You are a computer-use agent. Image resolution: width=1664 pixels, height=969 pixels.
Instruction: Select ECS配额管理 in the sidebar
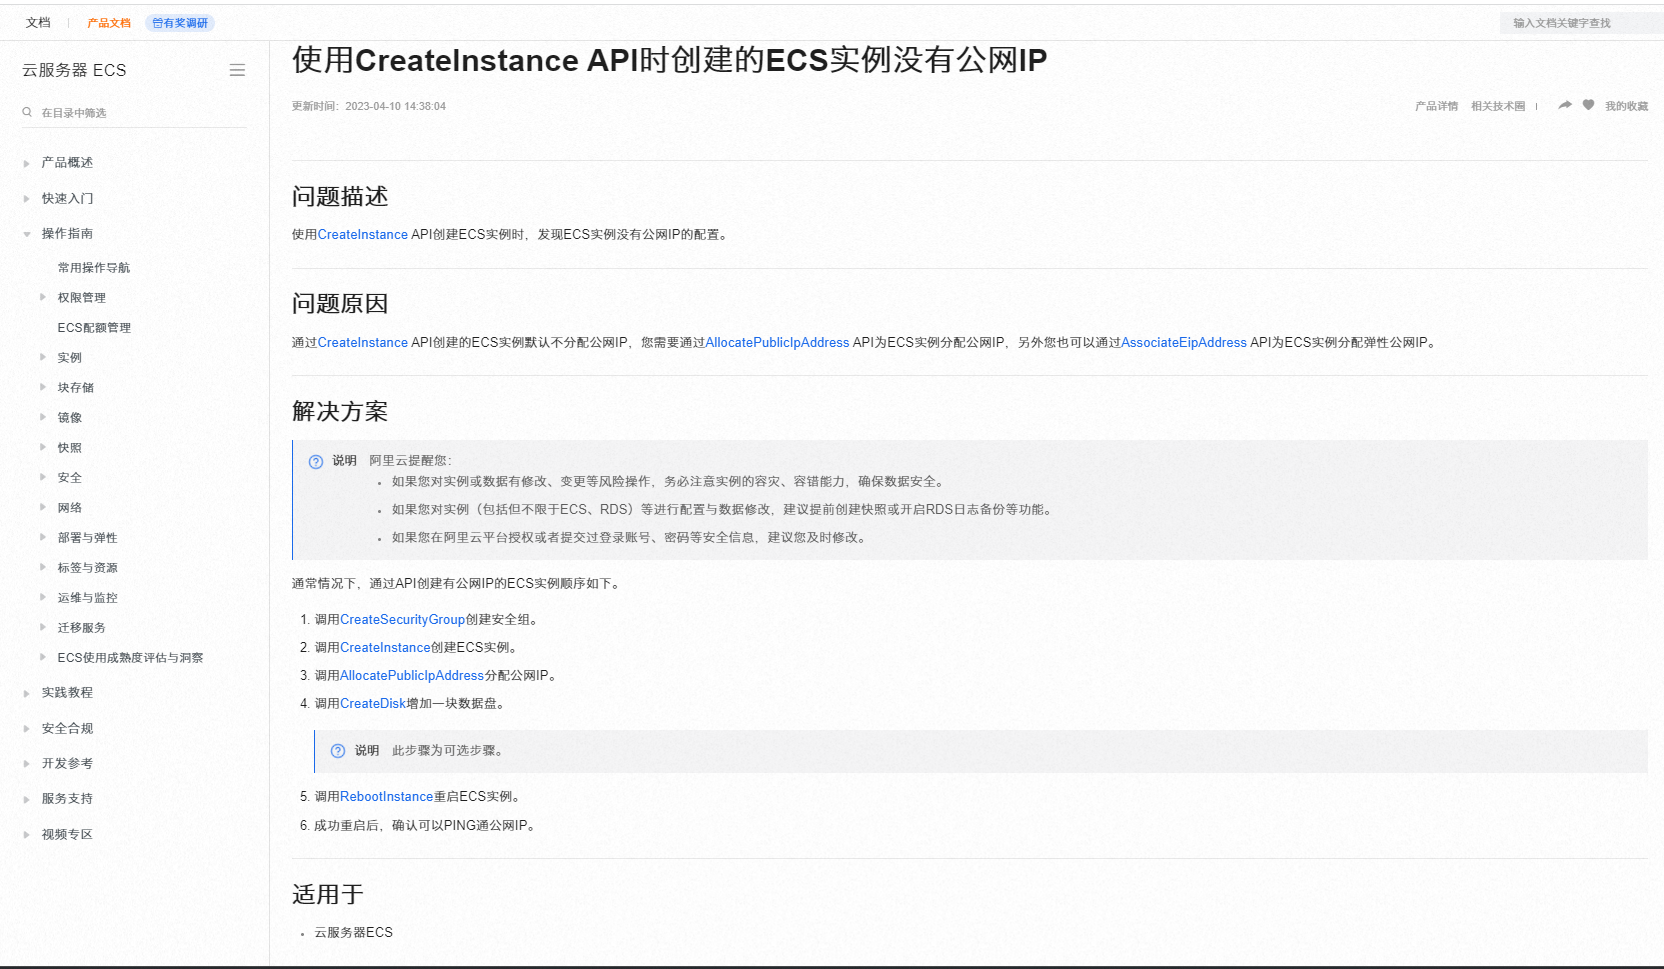pos(94,328)
